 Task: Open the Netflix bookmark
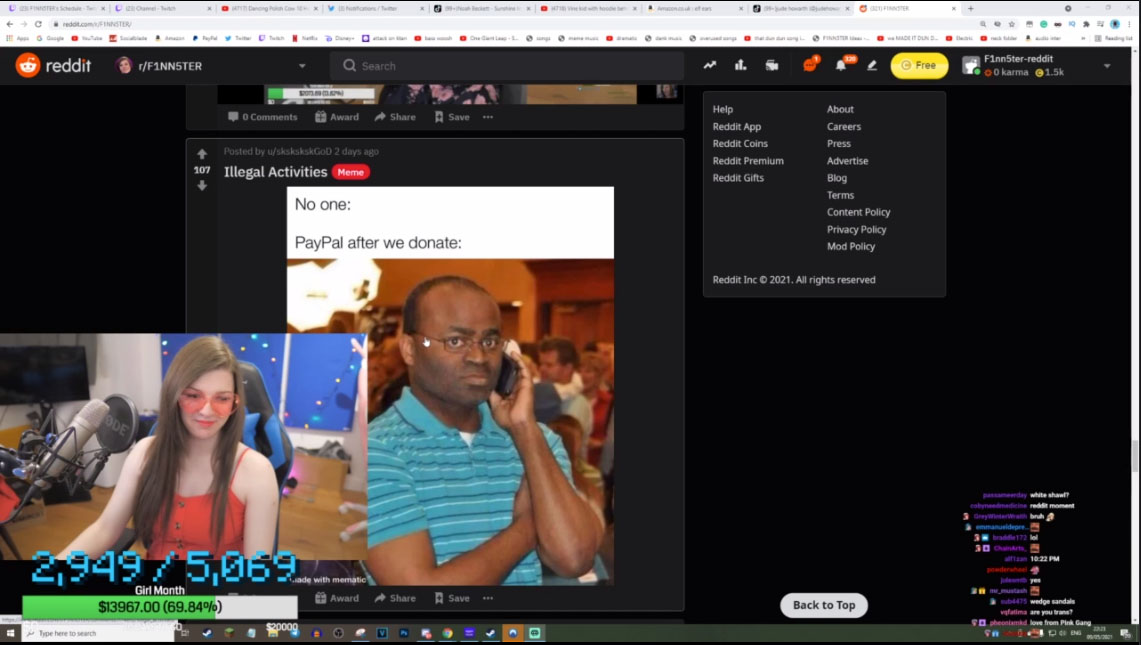[305, 38]
